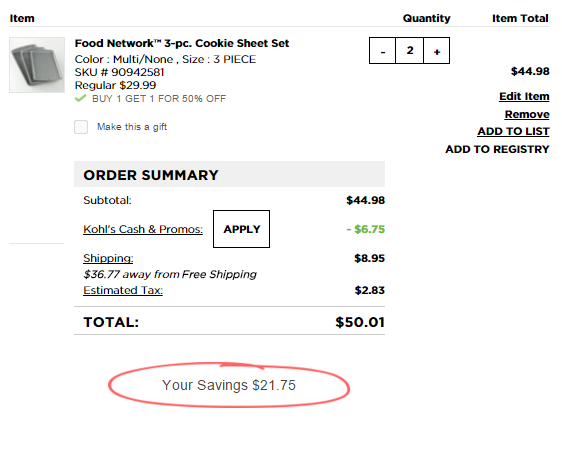Increase quantity with the plus button
This screenshot has height=453, width=562.
[437, 51]
